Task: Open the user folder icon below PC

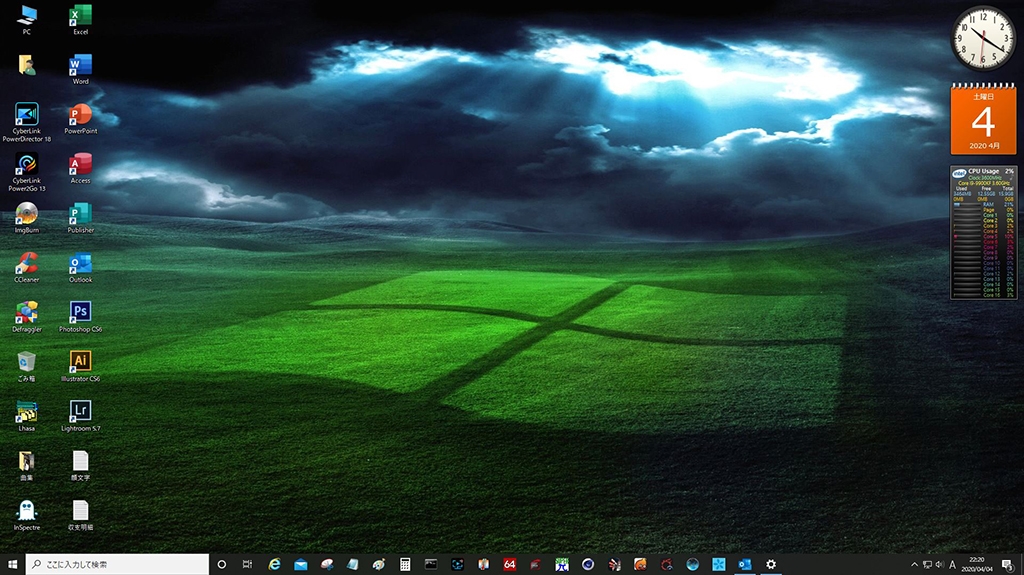Action: point(27,65)
